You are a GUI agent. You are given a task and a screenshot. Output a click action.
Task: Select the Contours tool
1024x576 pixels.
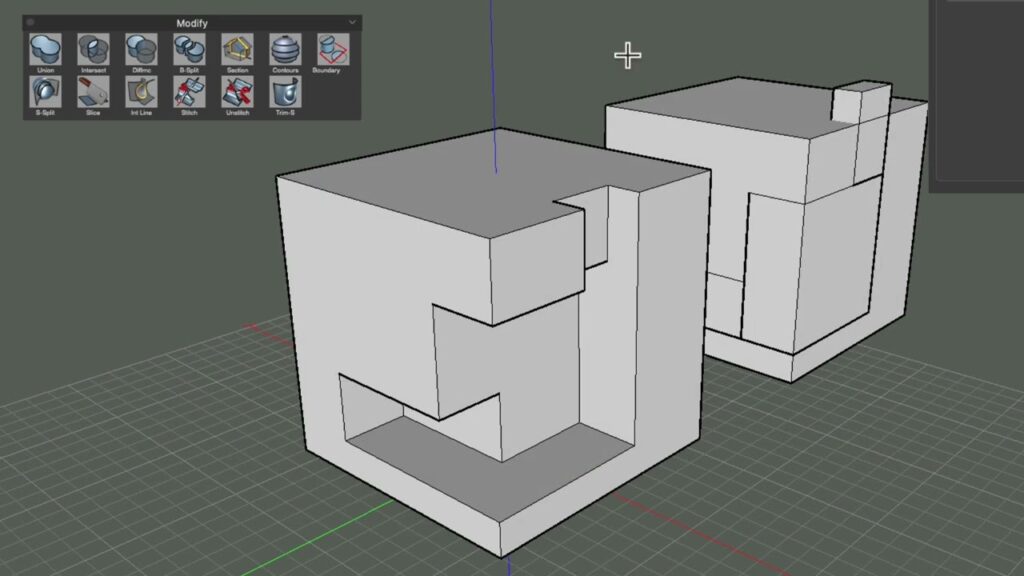pos(284,50)
